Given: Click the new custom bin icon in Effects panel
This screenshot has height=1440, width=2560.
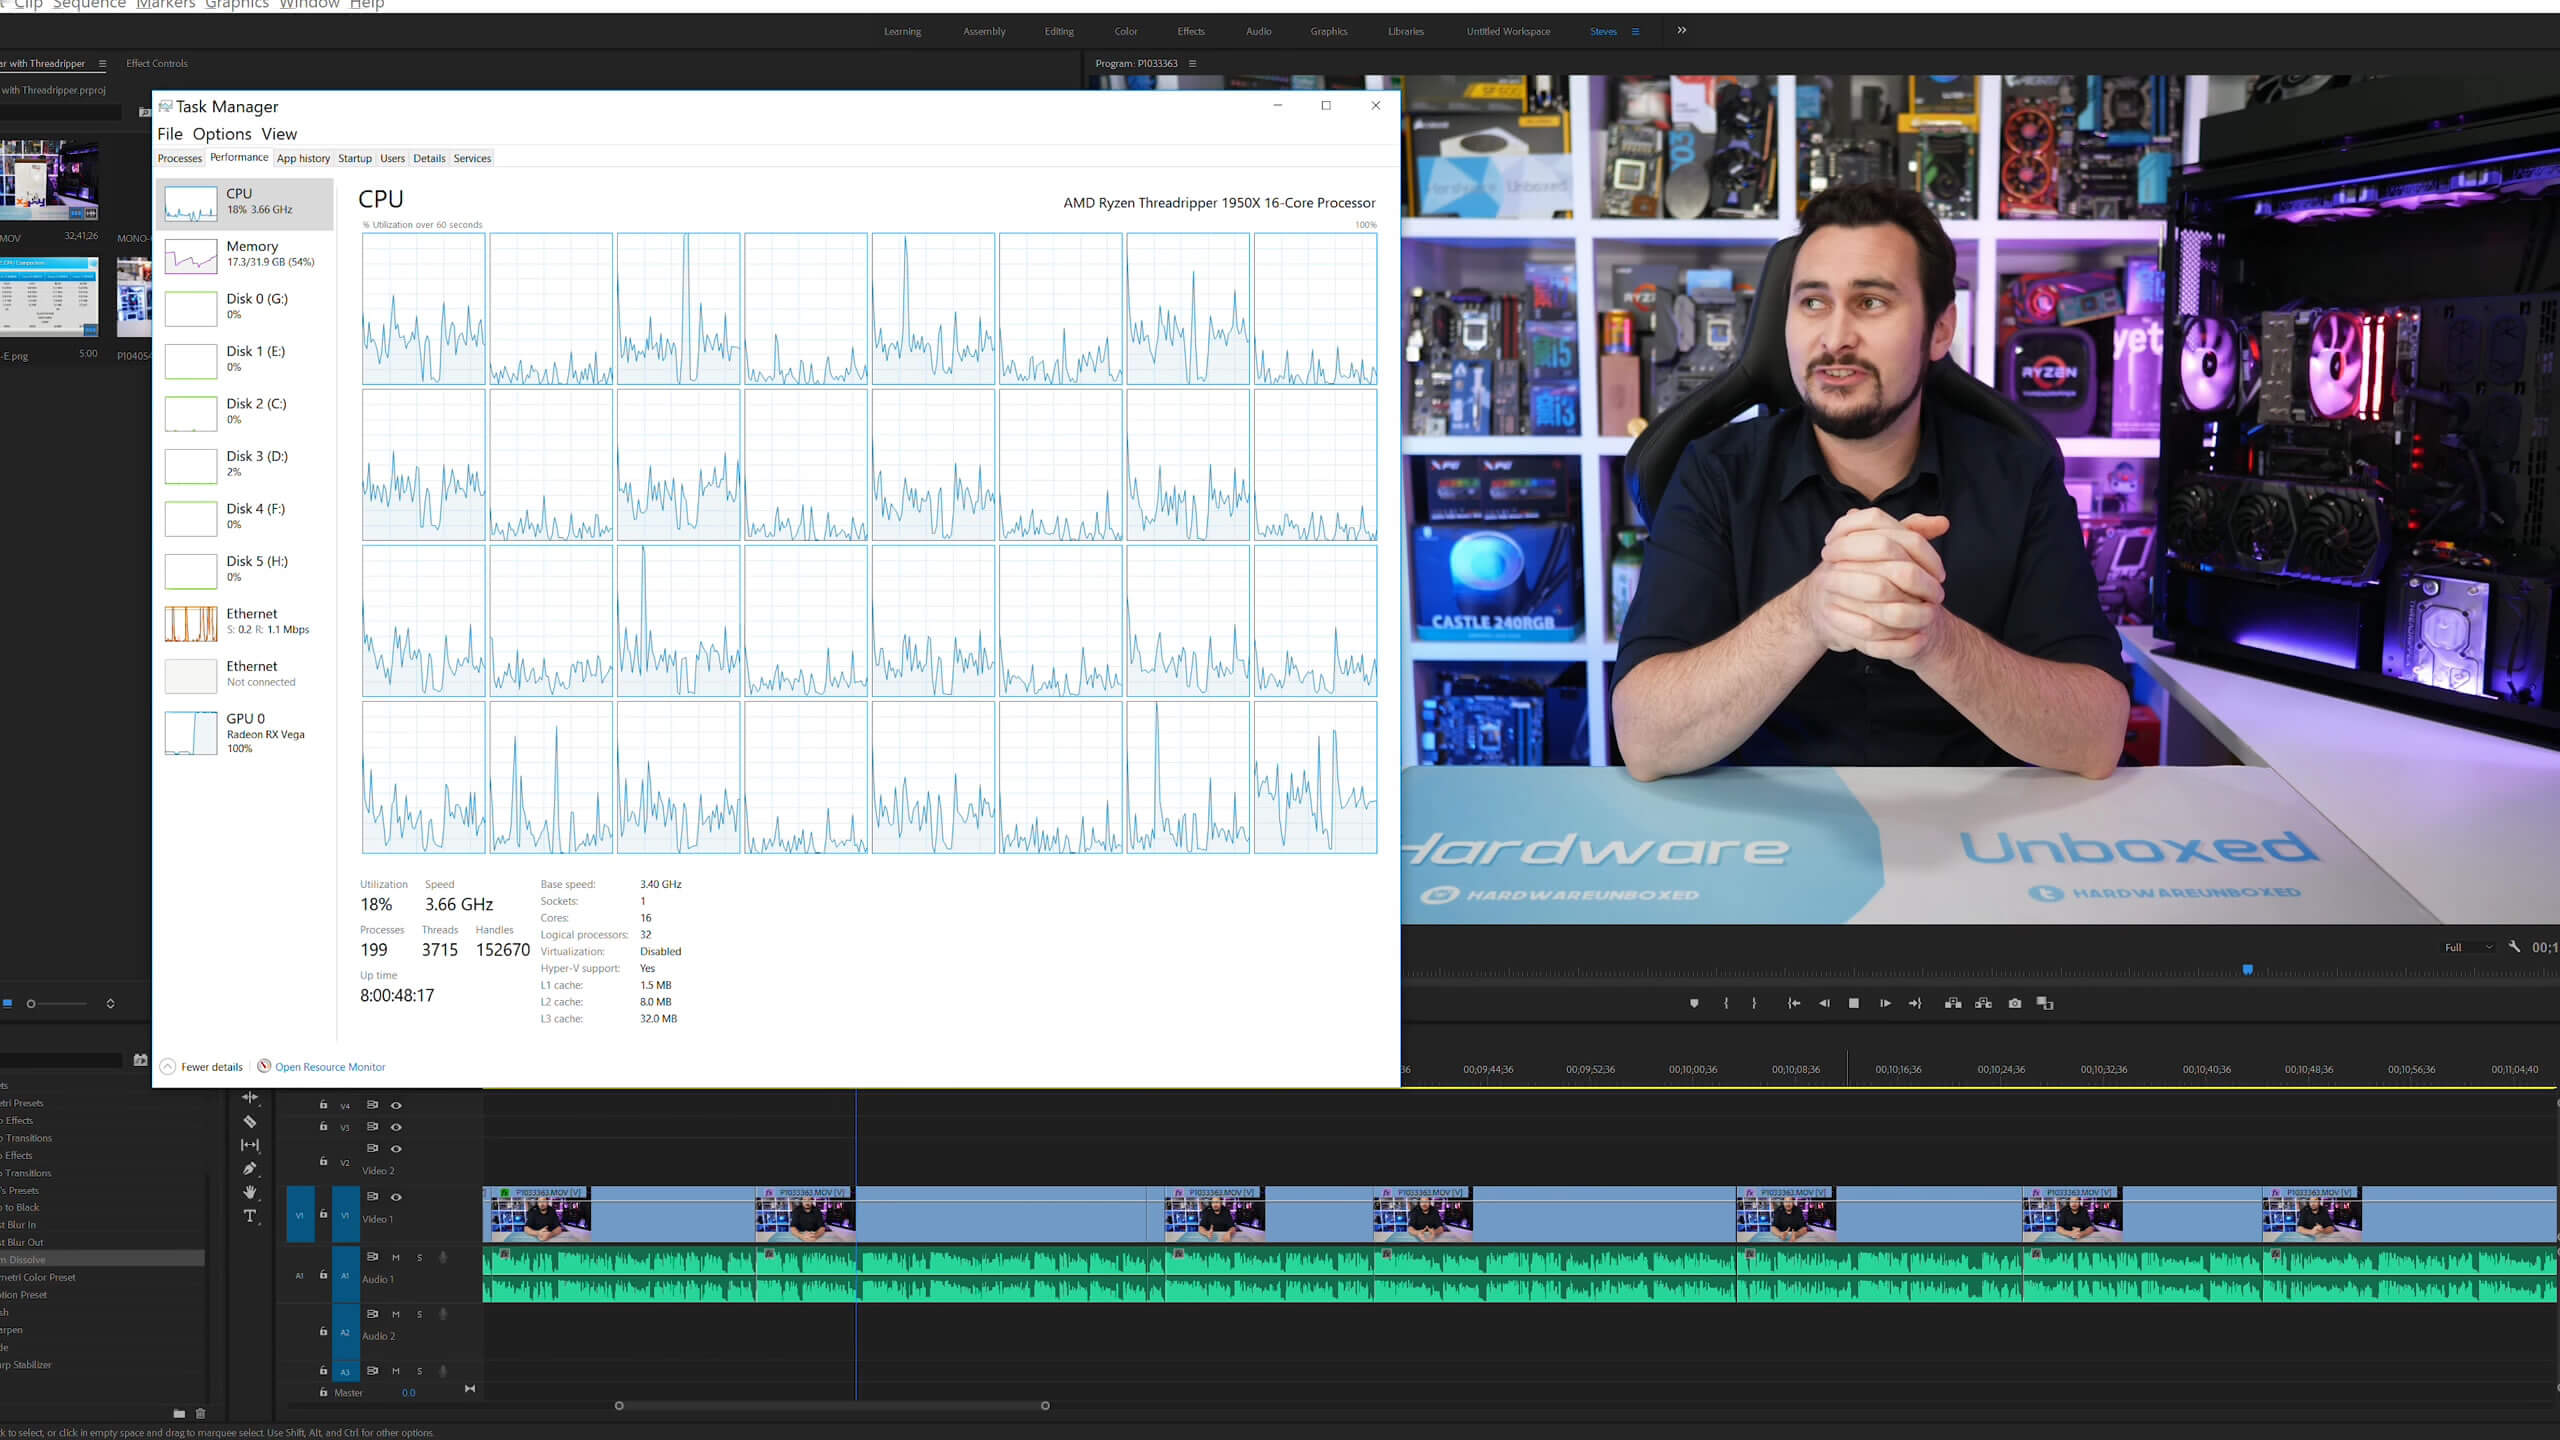Looking at the screenshot, I should [x=179, y=1413].
